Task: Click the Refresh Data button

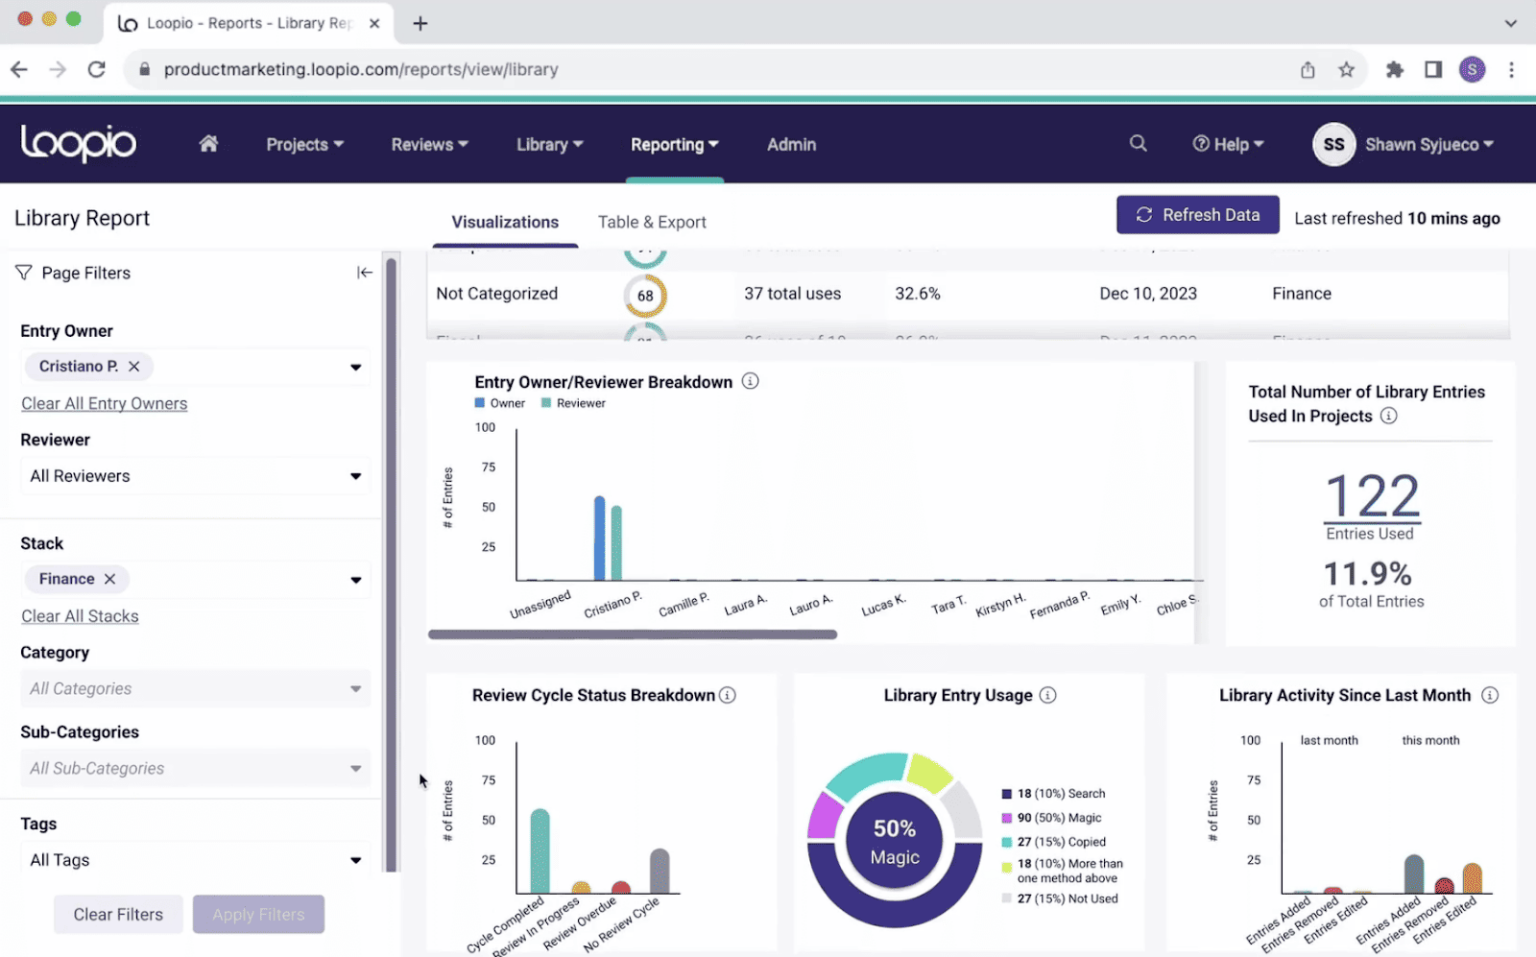Action: click(x=1197, y=214)
